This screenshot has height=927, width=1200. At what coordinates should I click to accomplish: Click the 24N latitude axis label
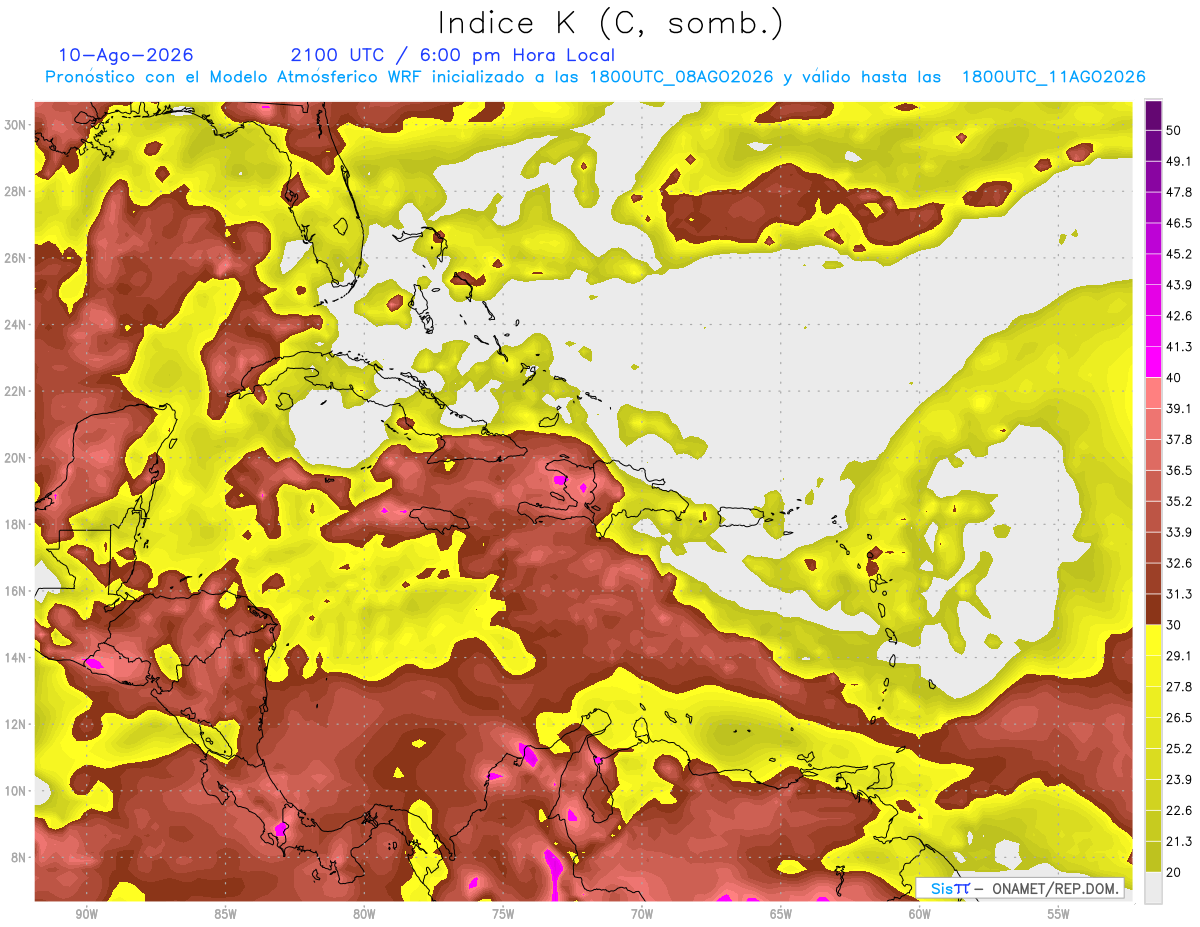click(17, 325)
